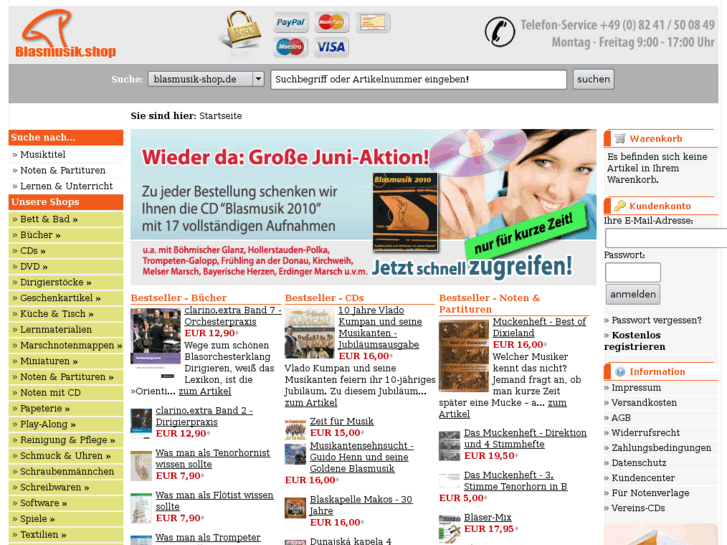727x545 pixels.
Task: Open the Muckenheft Direktion cover thumbnail
Action: click(449, 445)
